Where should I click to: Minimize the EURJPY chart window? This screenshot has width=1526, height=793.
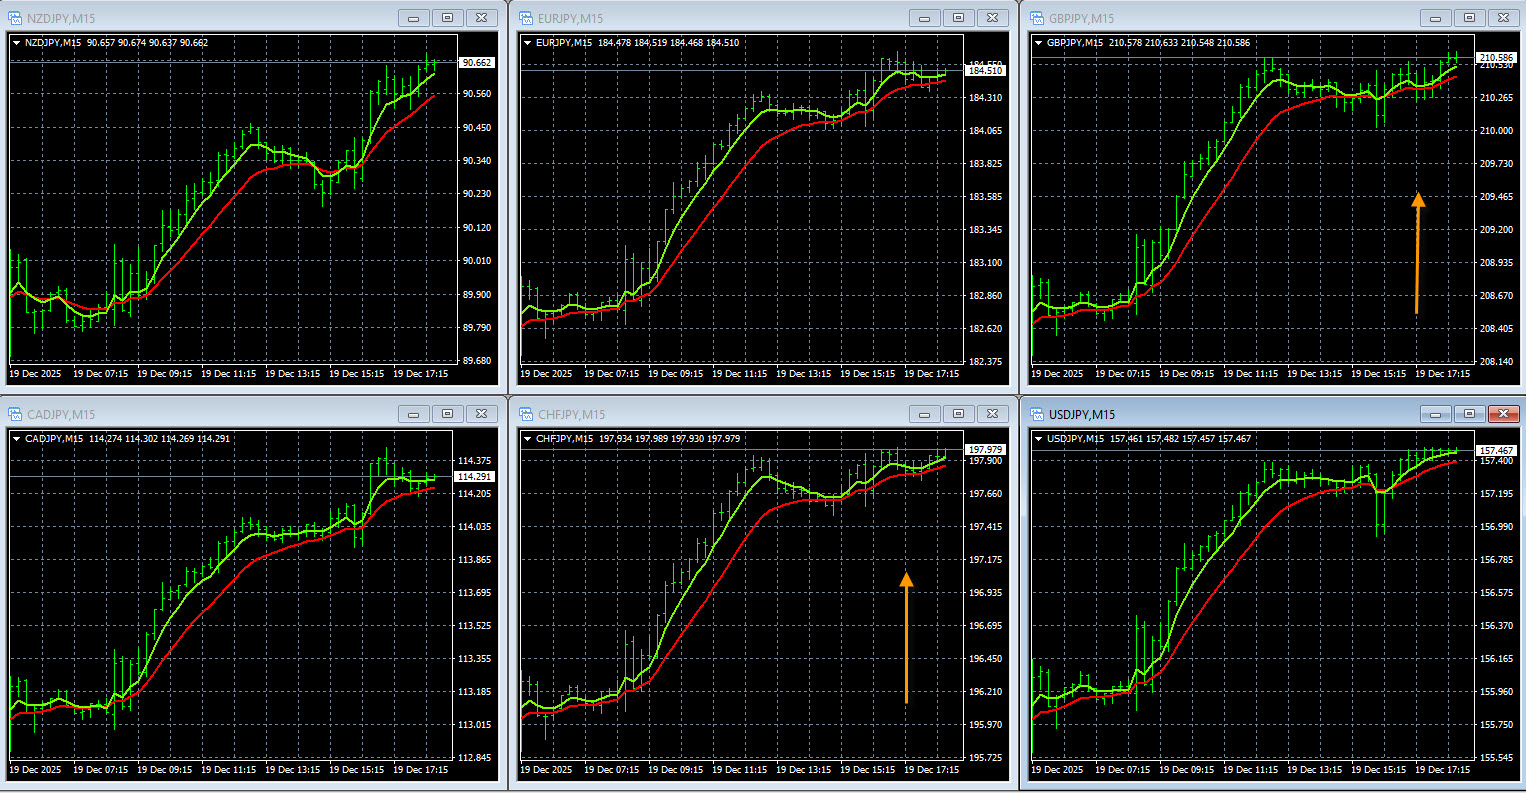(924, 18)
